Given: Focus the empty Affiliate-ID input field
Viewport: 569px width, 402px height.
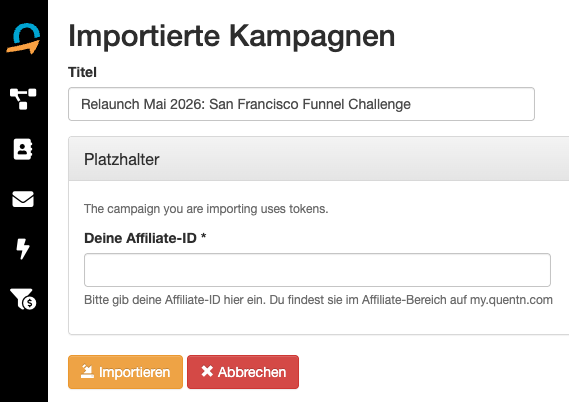Looking at the screenshot, I should (x=318, y=270).
